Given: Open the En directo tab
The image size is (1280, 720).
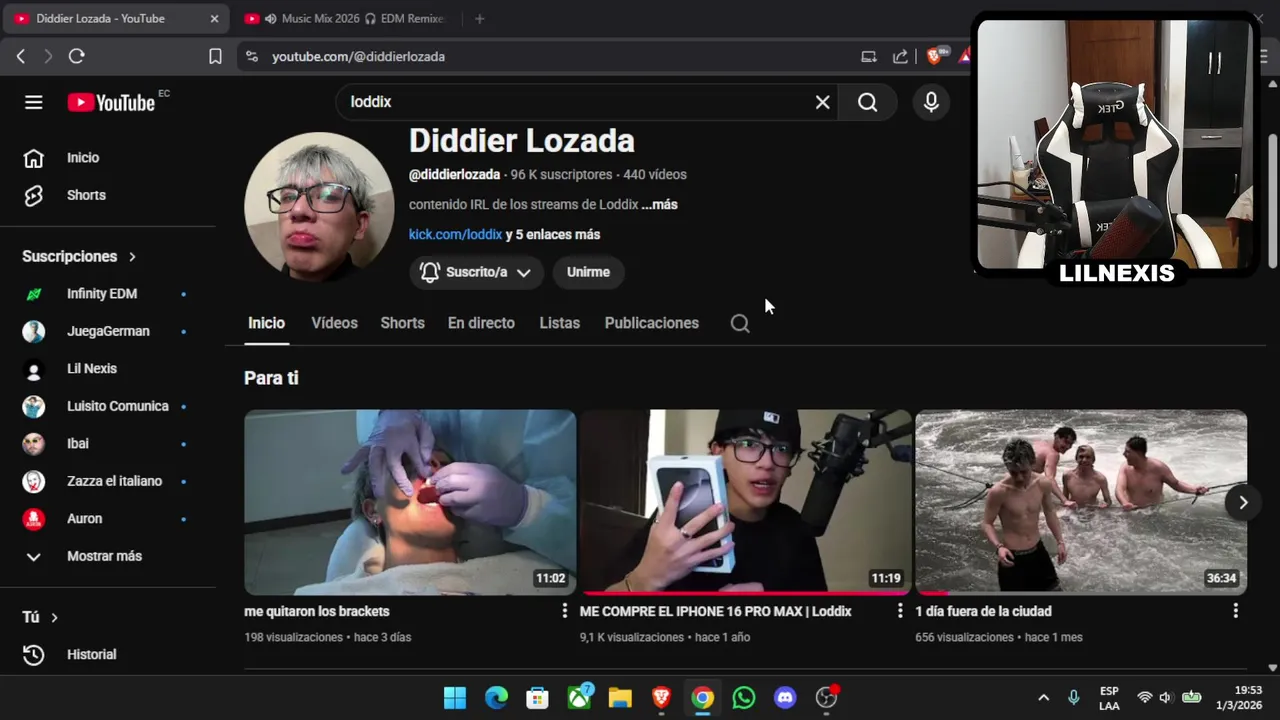Looking at the screenshot, I should (481, 323).
